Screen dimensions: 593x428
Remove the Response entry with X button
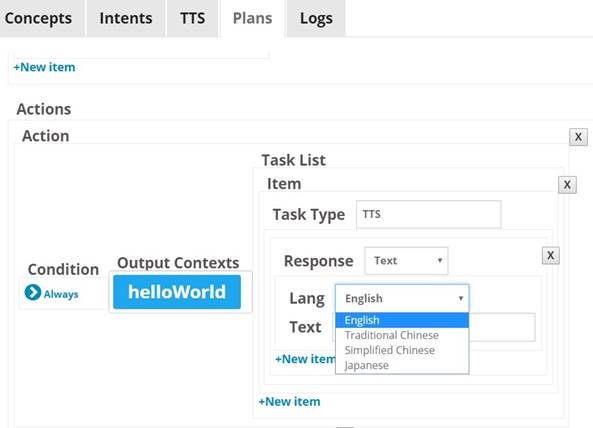(551, 256)
